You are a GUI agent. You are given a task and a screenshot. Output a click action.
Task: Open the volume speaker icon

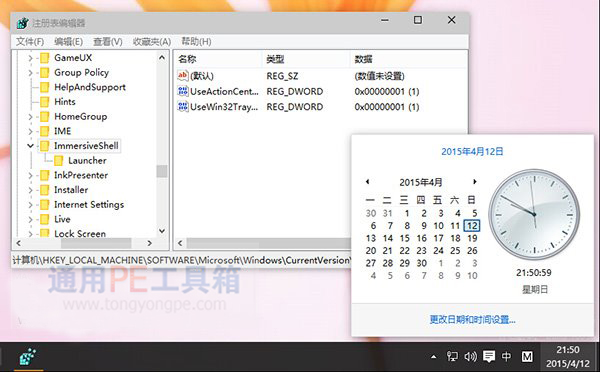pos(470,357)
